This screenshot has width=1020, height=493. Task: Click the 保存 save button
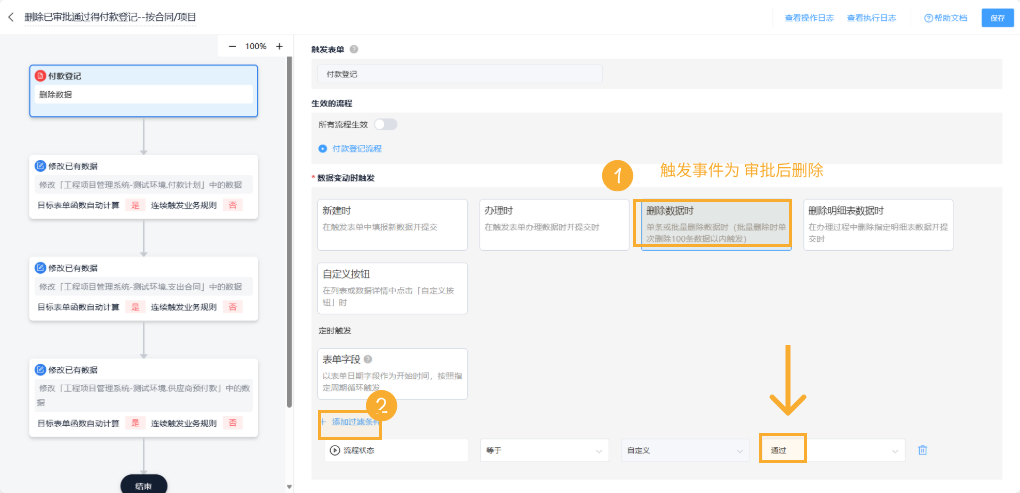(x=997, y=18)
